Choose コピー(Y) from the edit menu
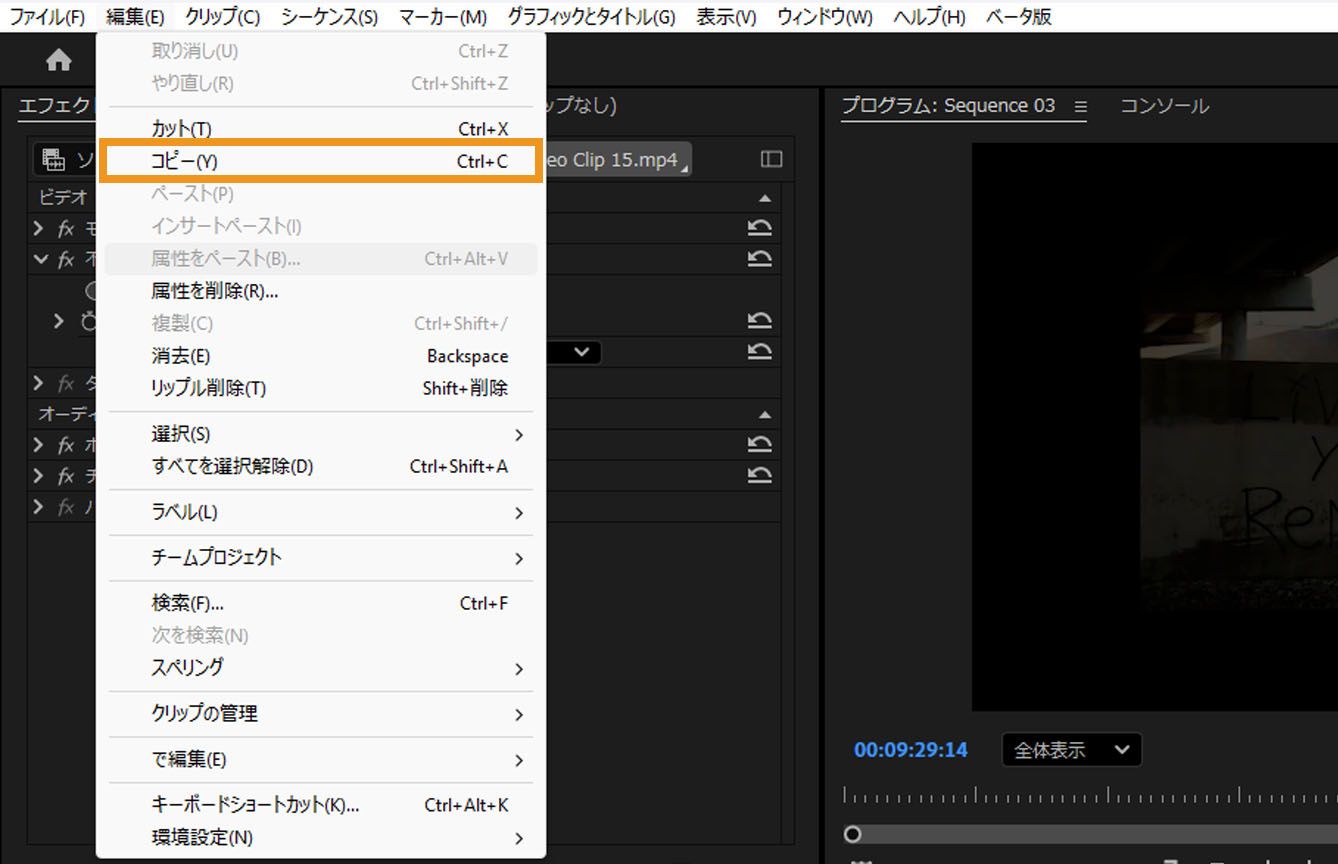 pyautogui.click(x=321, y=161)
